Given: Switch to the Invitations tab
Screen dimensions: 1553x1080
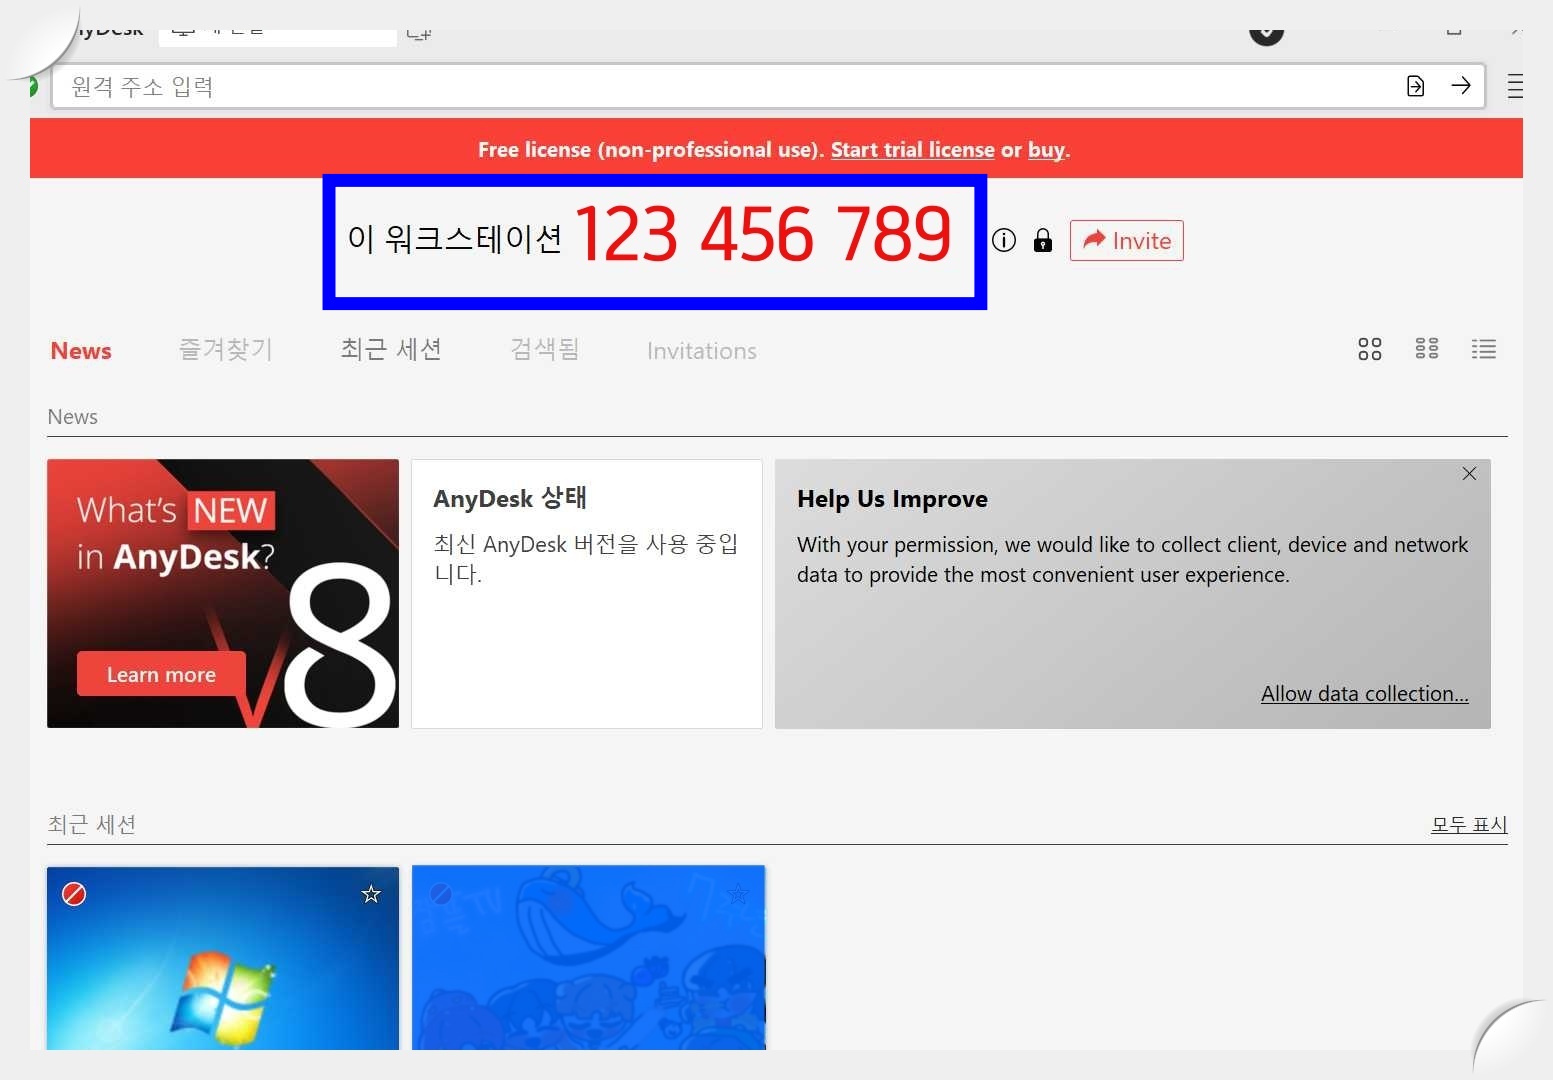Looking at the screenshot, I should pos(701,350).
